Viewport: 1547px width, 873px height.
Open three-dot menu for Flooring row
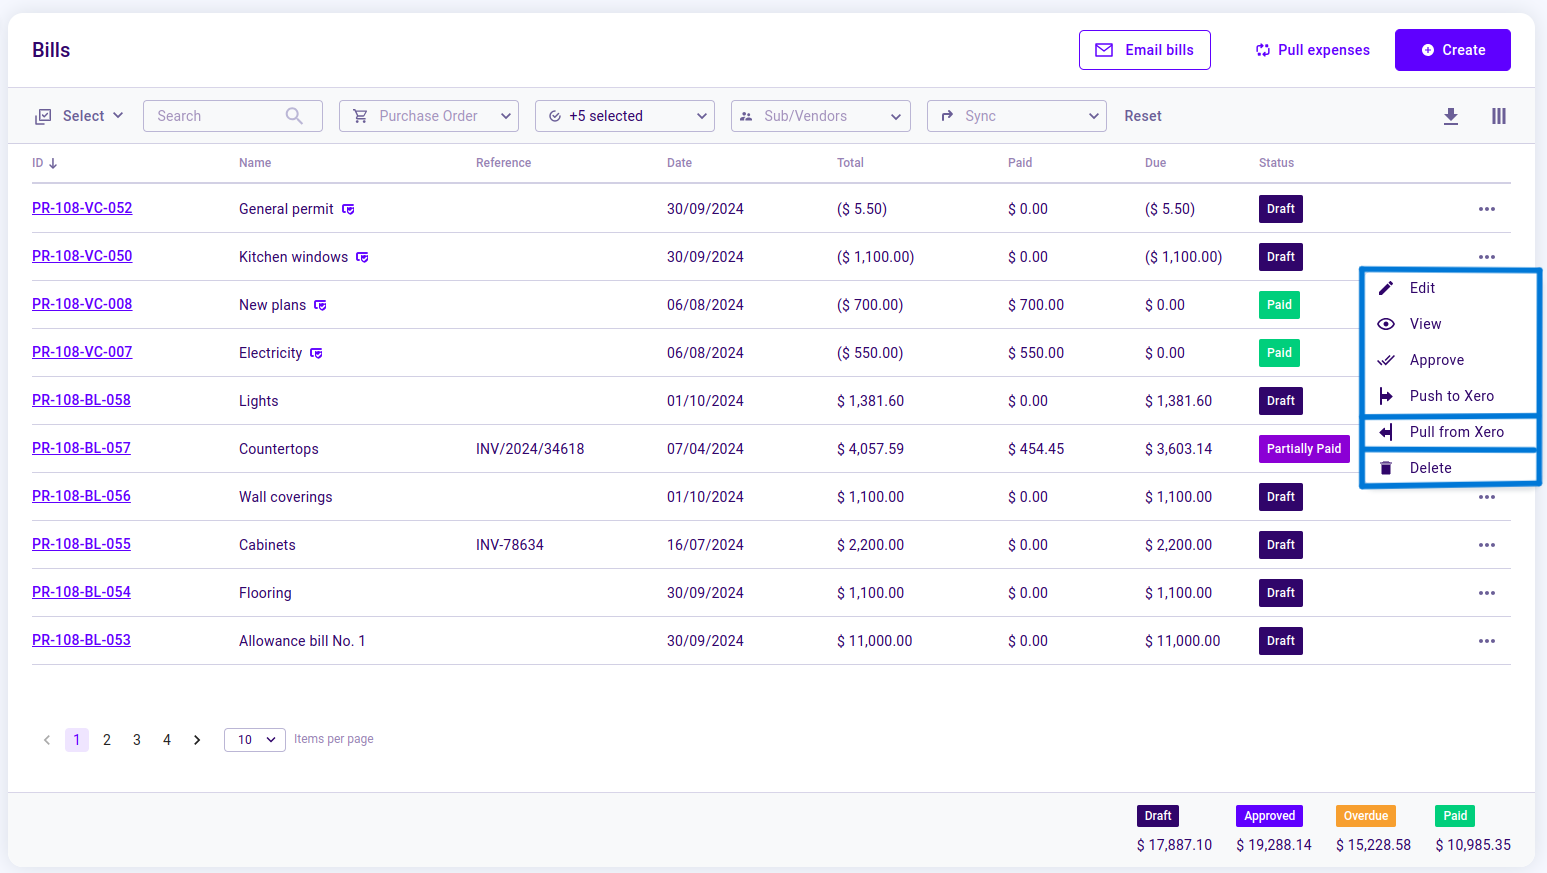1487,593
